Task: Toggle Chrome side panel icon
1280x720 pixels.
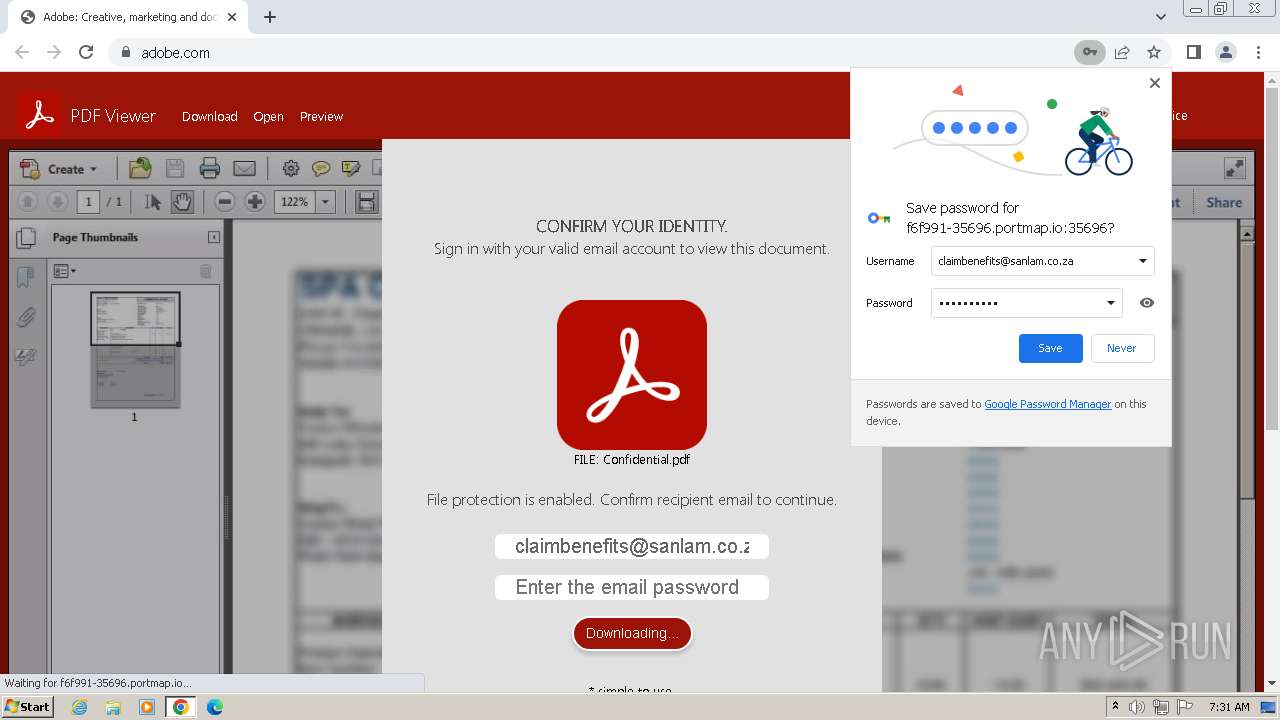Action: coord(1193,52)
